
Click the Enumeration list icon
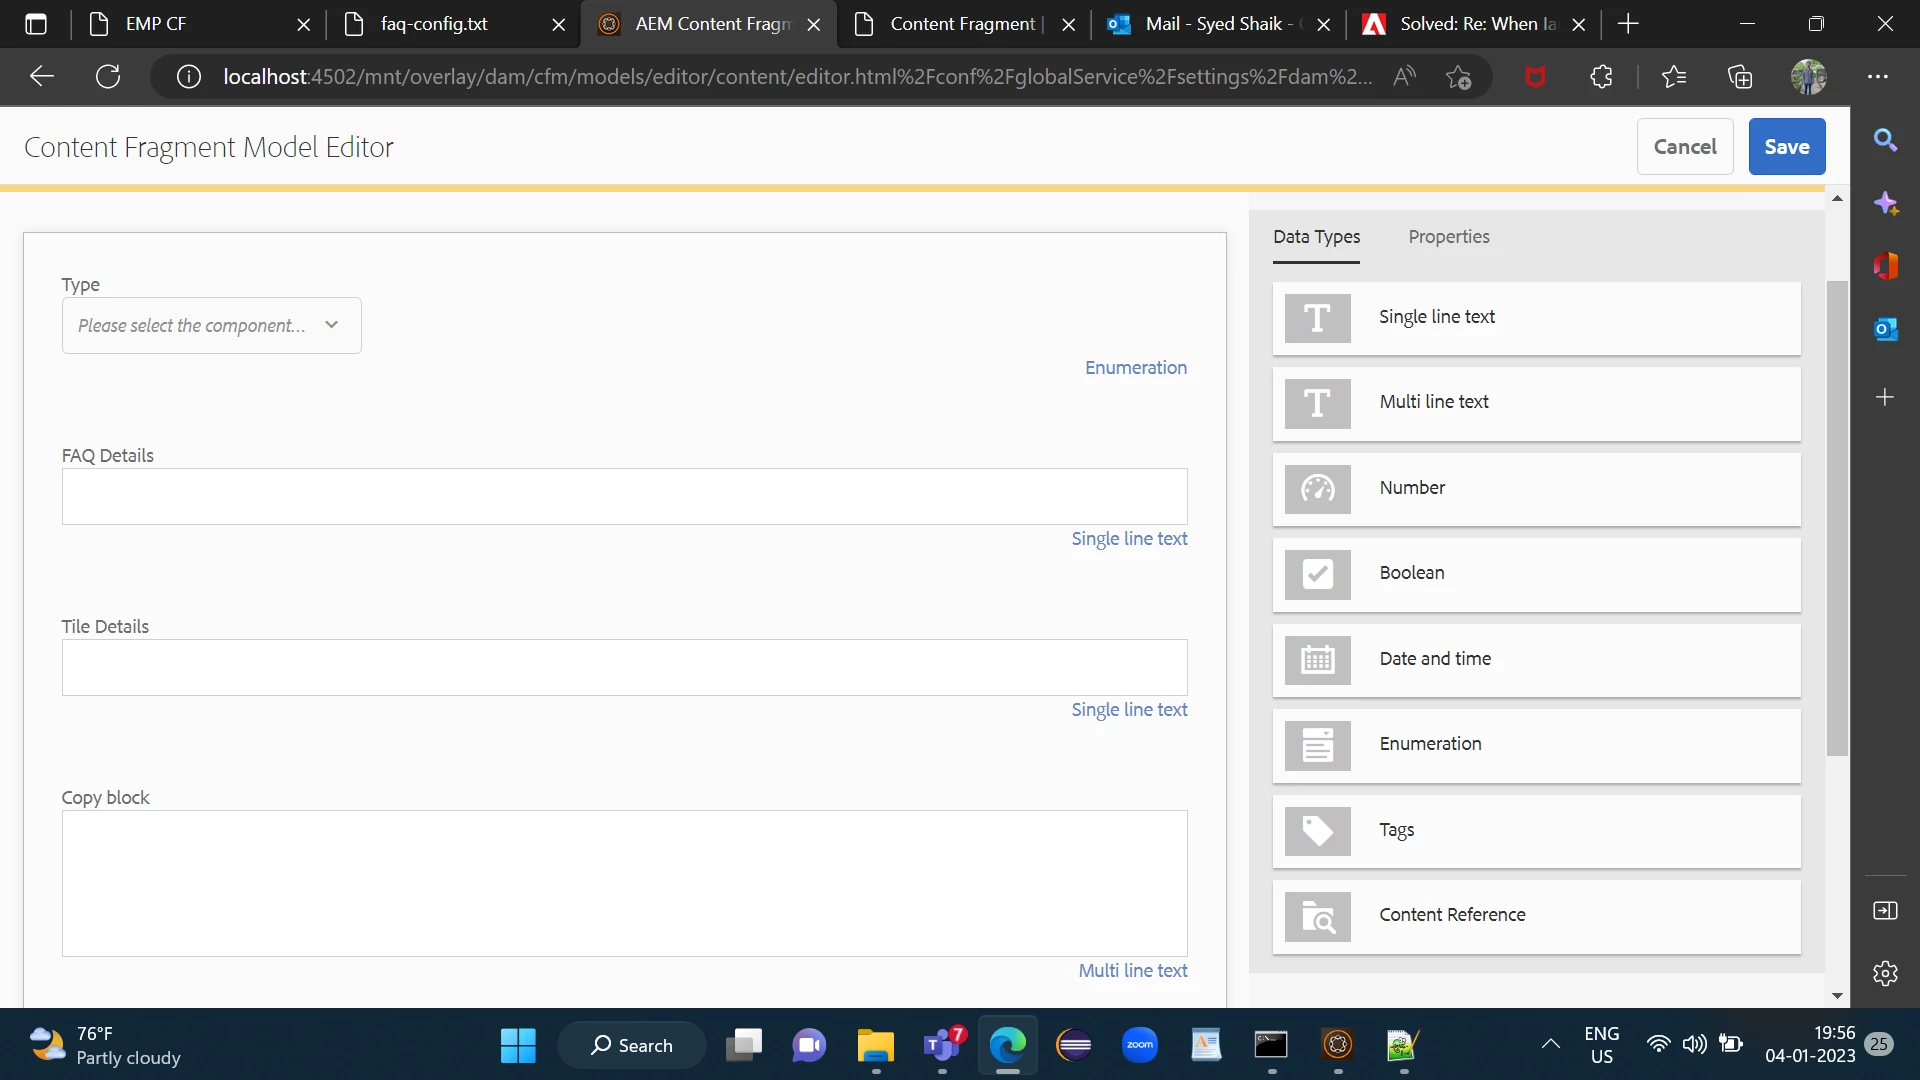click(x=1317, y=745)
